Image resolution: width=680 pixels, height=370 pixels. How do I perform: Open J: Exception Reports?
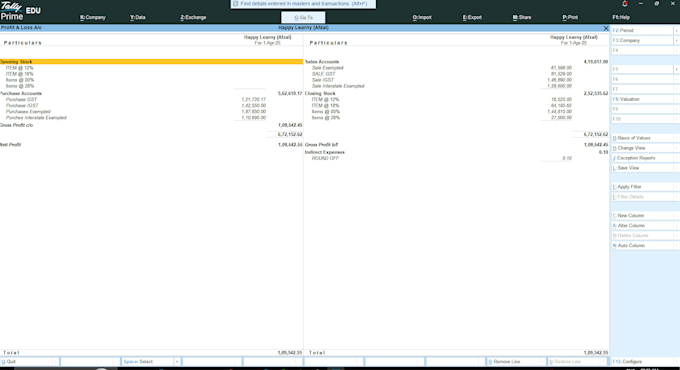642,158
